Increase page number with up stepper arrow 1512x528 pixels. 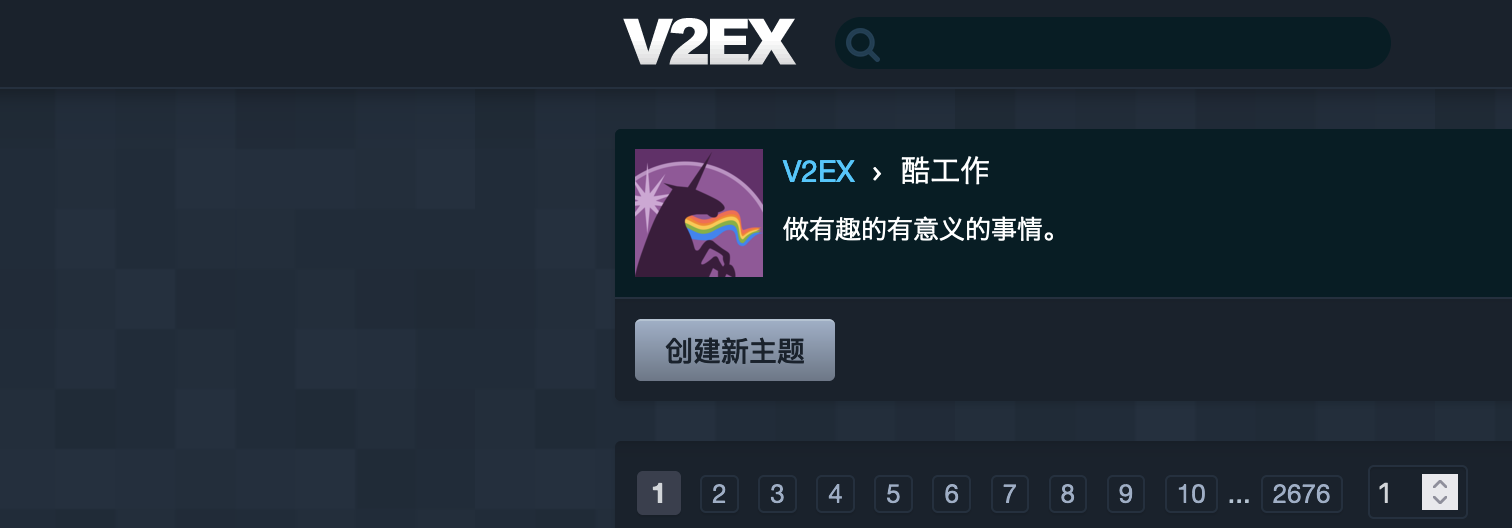point(1440,484)
